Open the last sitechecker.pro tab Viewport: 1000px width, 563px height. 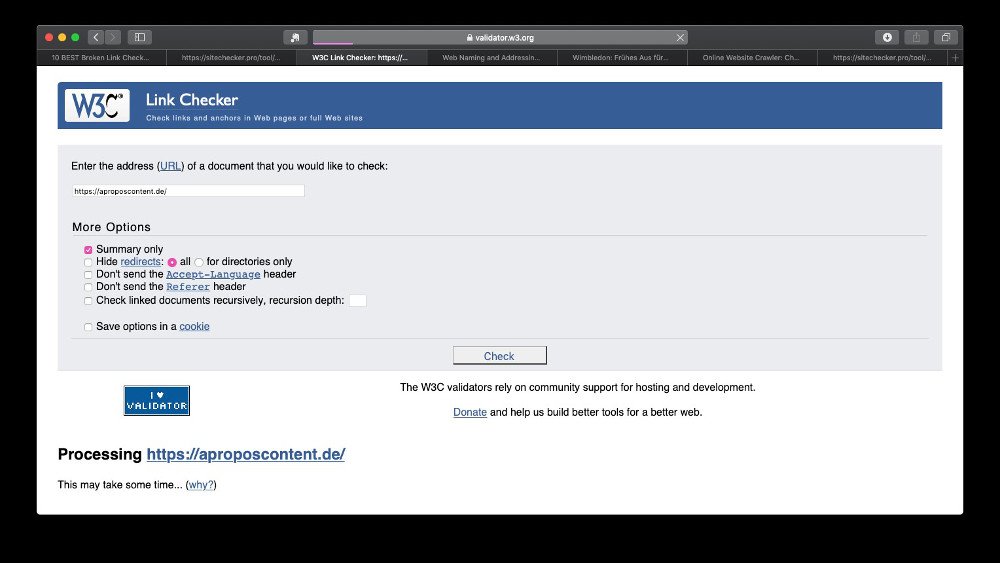point(882,57)
